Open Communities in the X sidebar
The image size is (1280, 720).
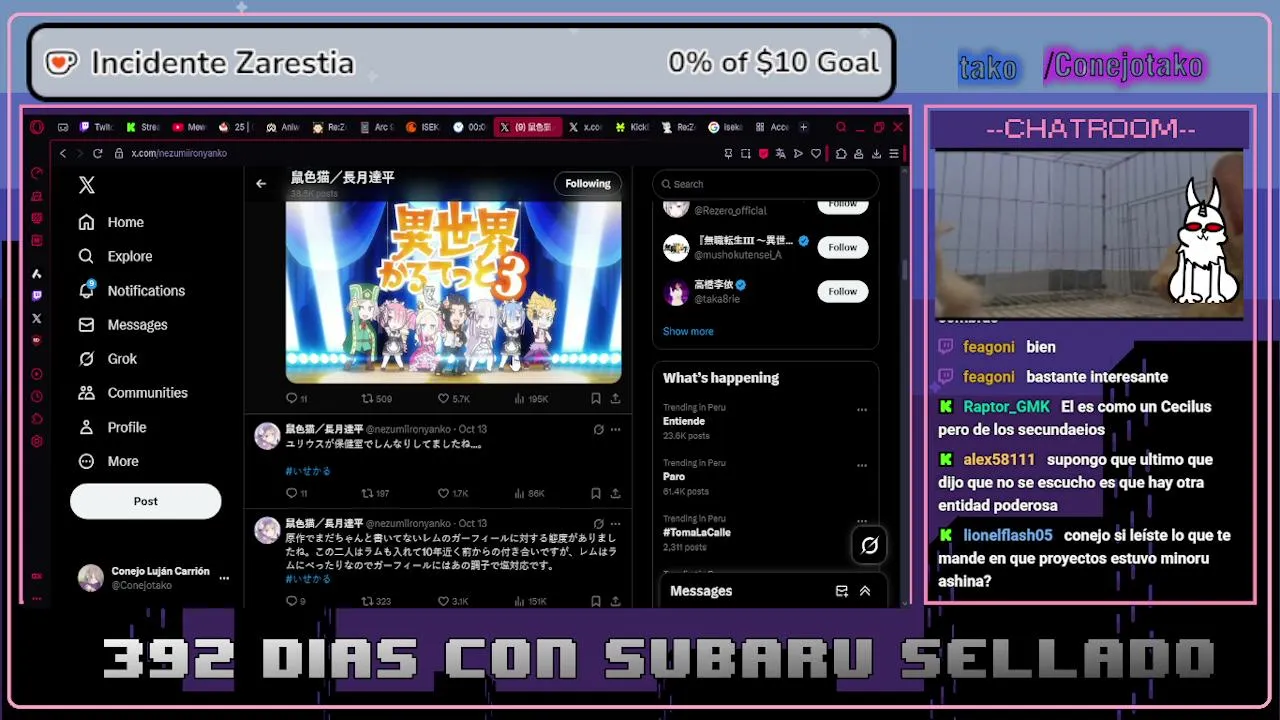click(x=133, y=393)
